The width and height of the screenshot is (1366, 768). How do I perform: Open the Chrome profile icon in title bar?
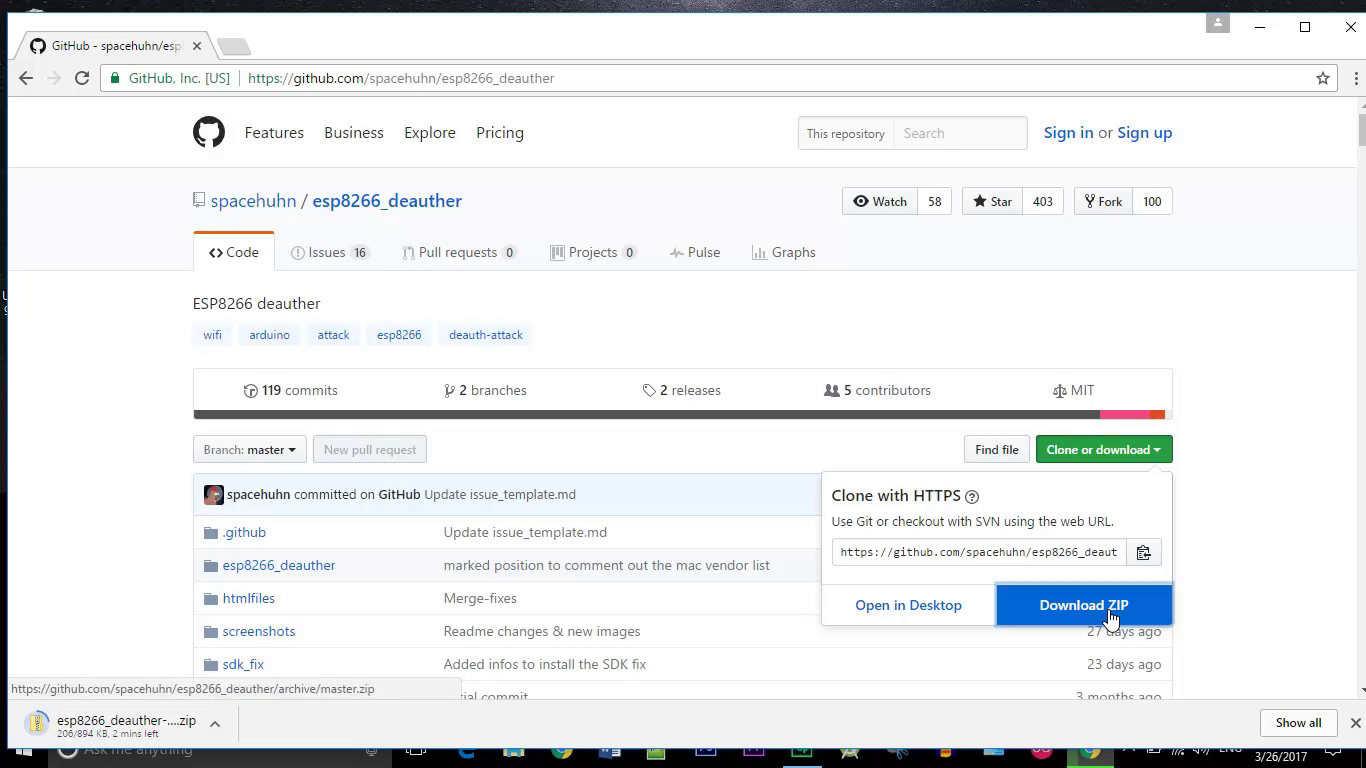point(1218,23)
